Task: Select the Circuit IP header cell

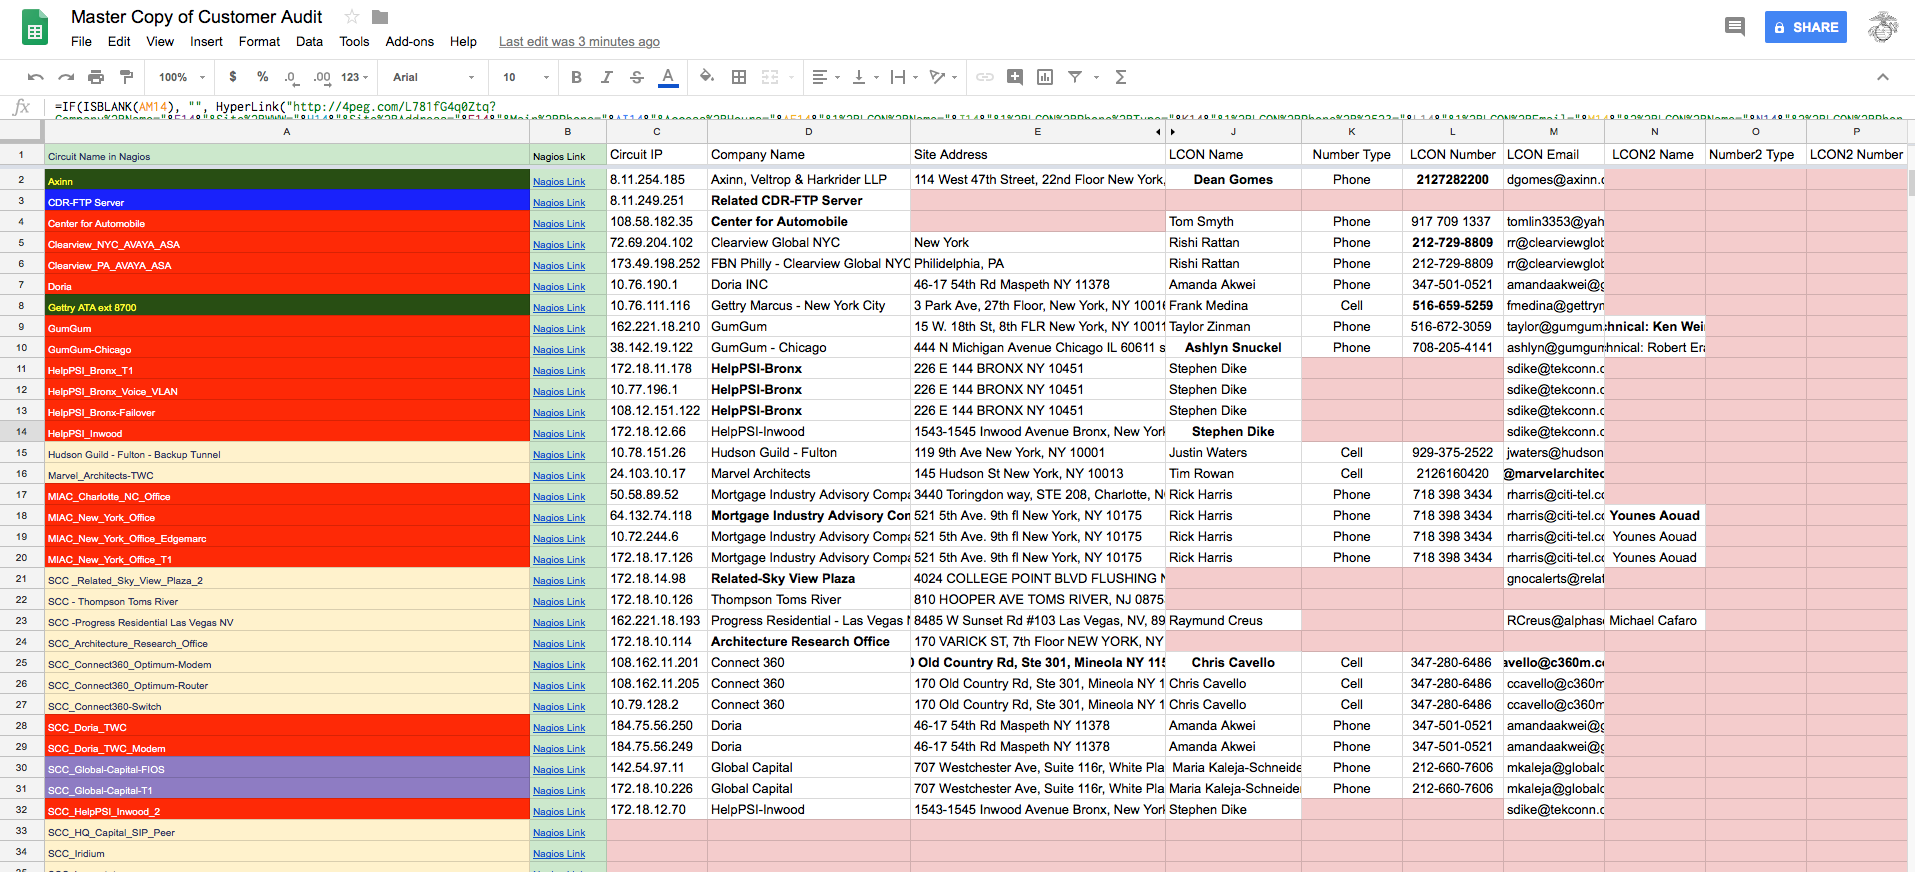Action: pyautogui.click(x=657, y=155)
